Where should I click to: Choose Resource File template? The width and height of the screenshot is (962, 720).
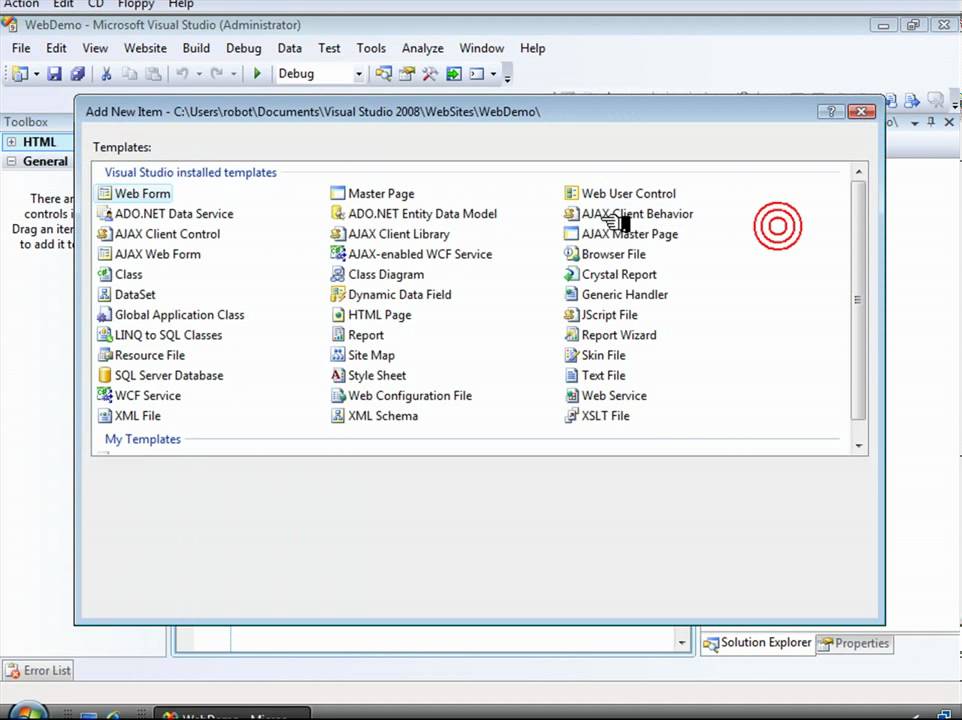click(x=141, y=355)
